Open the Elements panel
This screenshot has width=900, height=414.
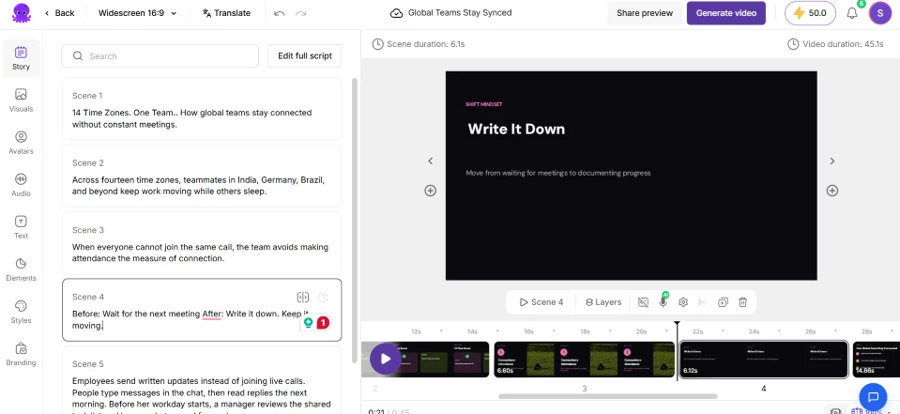[x=21, y=269]
